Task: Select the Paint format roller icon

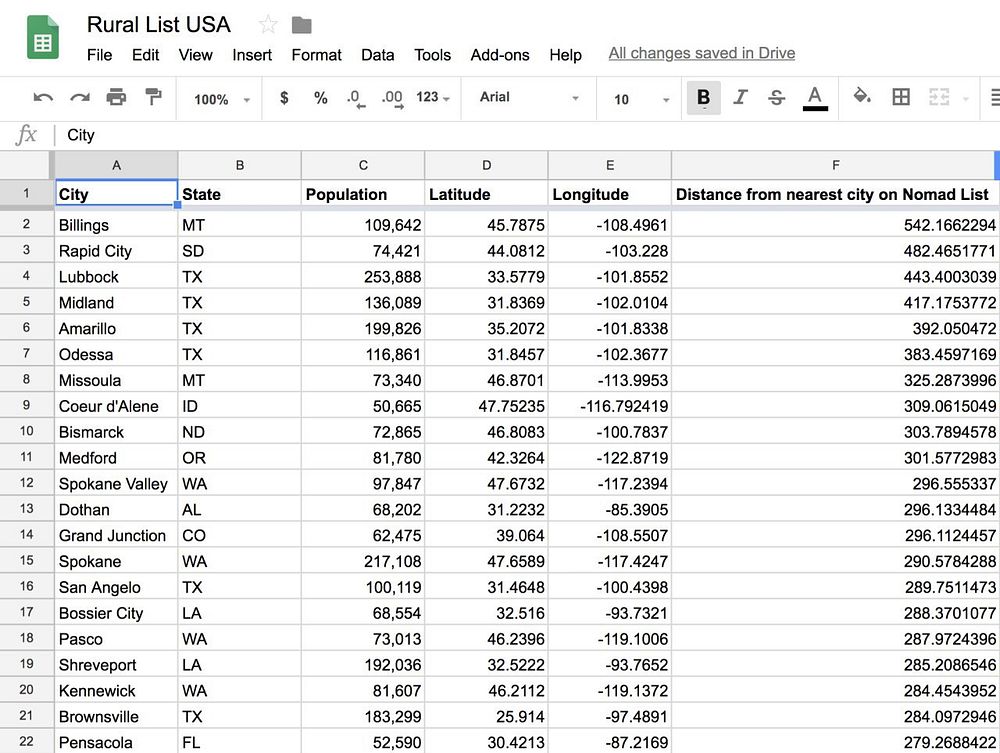Action: pyautogui.click(x=153, y=97)
